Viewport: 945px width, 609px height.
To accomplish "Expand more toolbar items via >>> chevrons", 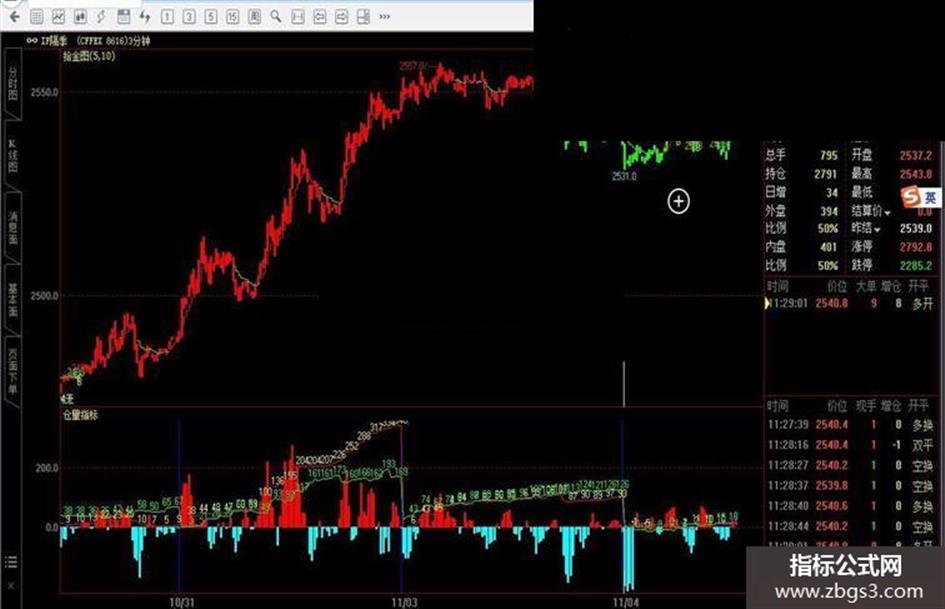I will coord(385,17).
